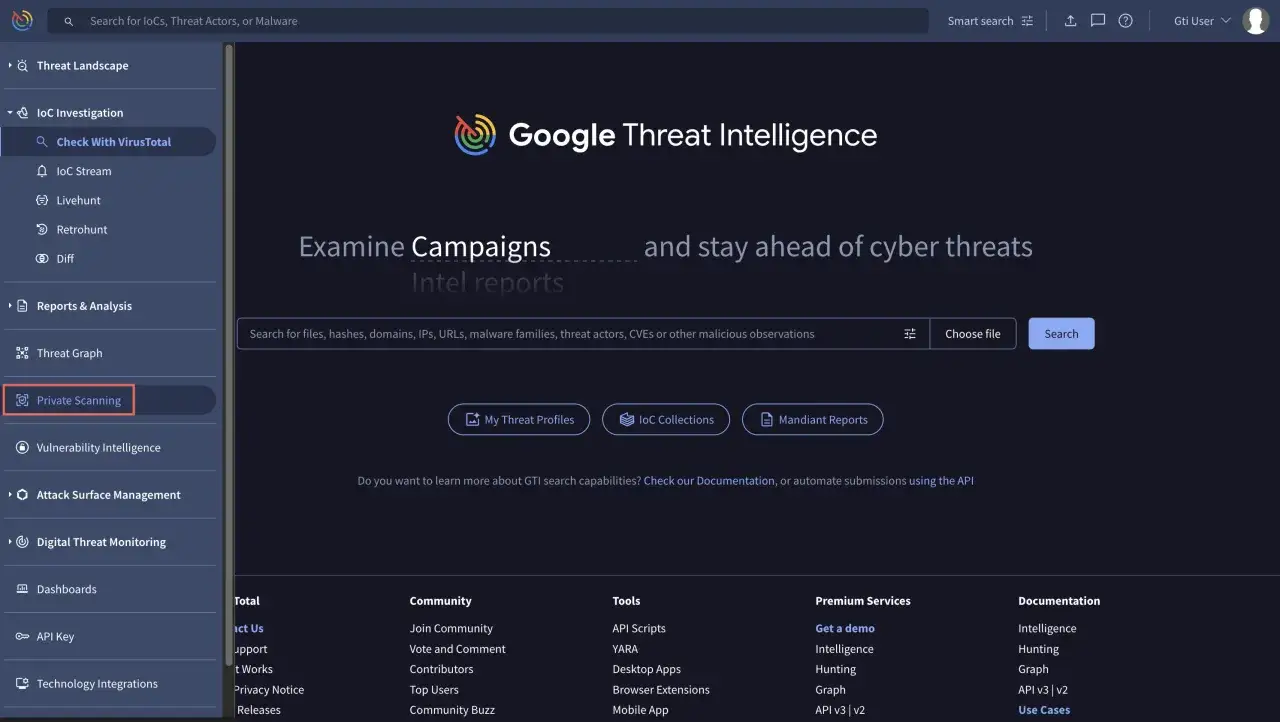Viewport: 1280px width, 722px height.
Task: Click the Threat Landscape sidebar icon
Action: click(23, 66)
